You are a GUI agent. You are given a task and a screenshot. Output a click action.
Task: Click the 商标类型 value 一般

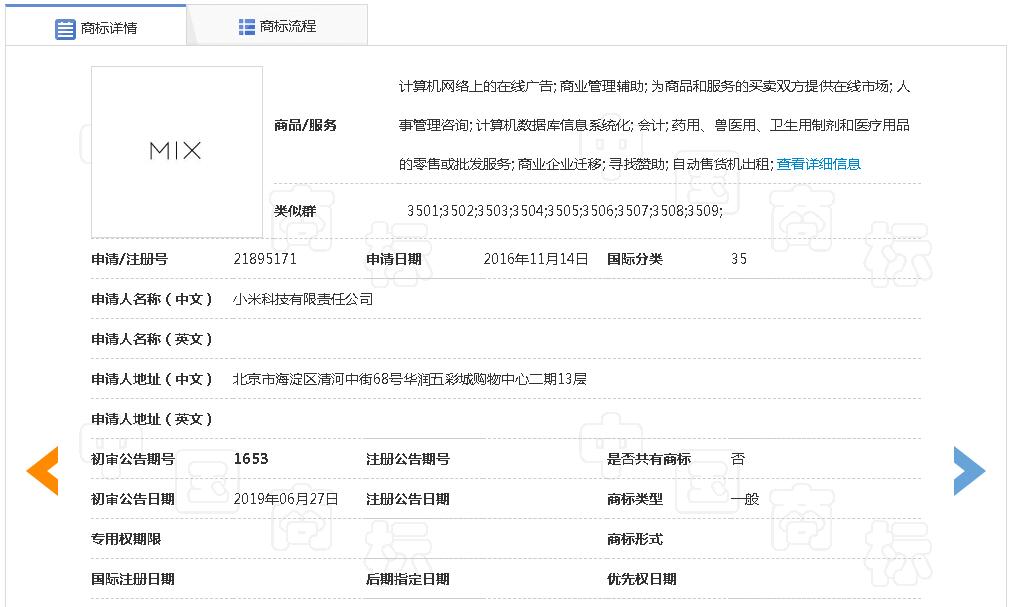pyautogui.click(x=744, y=499)
